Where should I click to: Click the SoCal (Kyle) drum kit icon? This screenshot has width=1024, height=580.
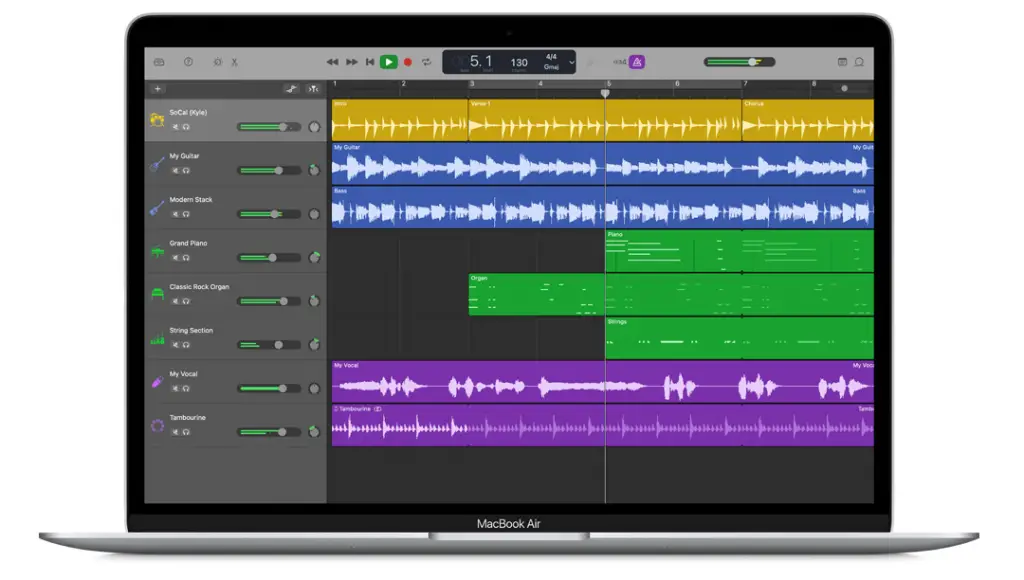pos(157,120)
